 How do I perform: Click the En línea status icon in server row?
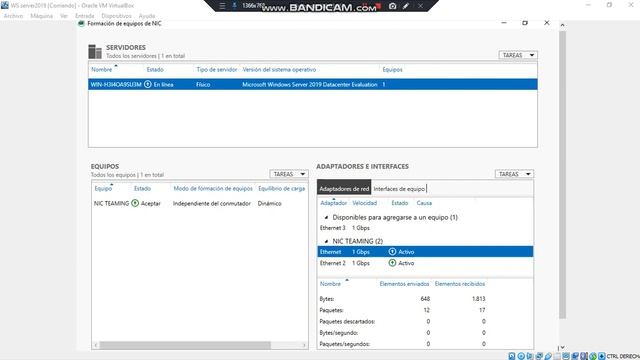coord(148,84)
